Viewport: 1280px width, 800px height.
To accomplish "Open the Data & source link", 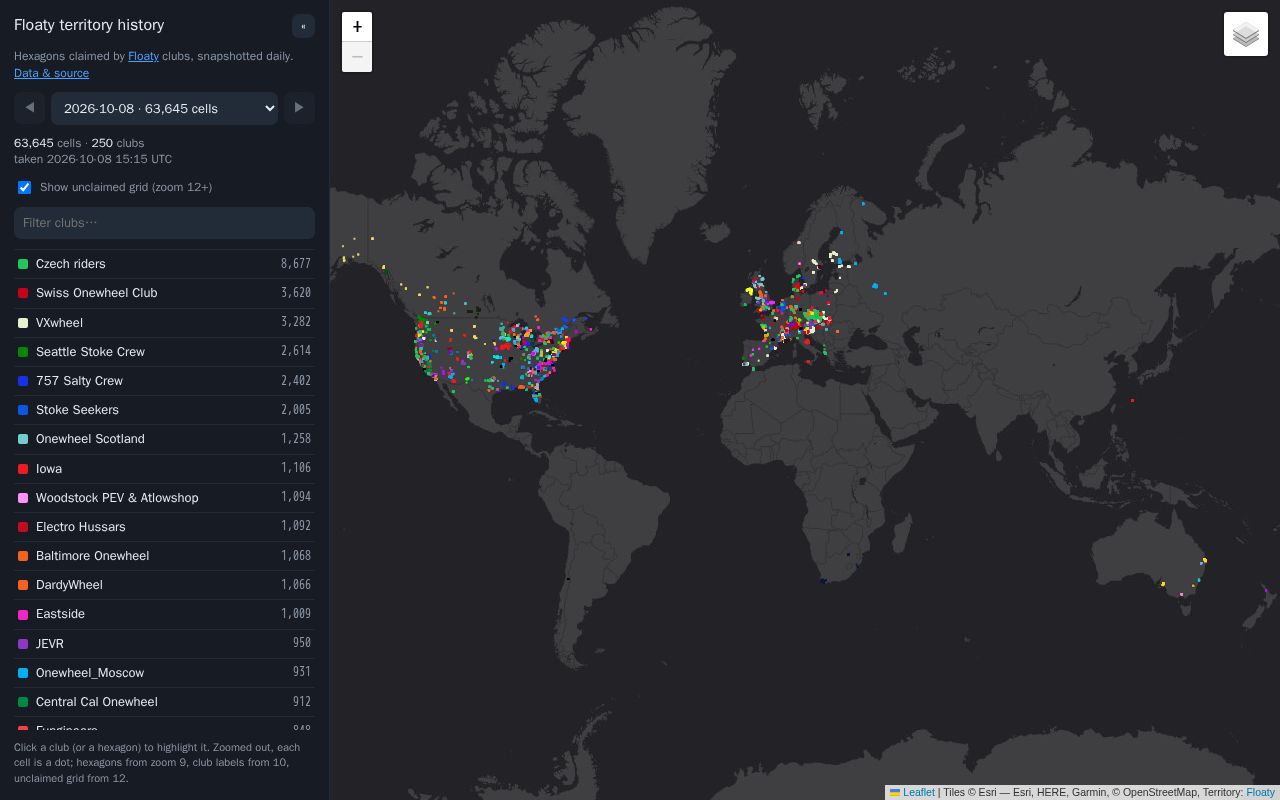I will [x=51, y=73].
